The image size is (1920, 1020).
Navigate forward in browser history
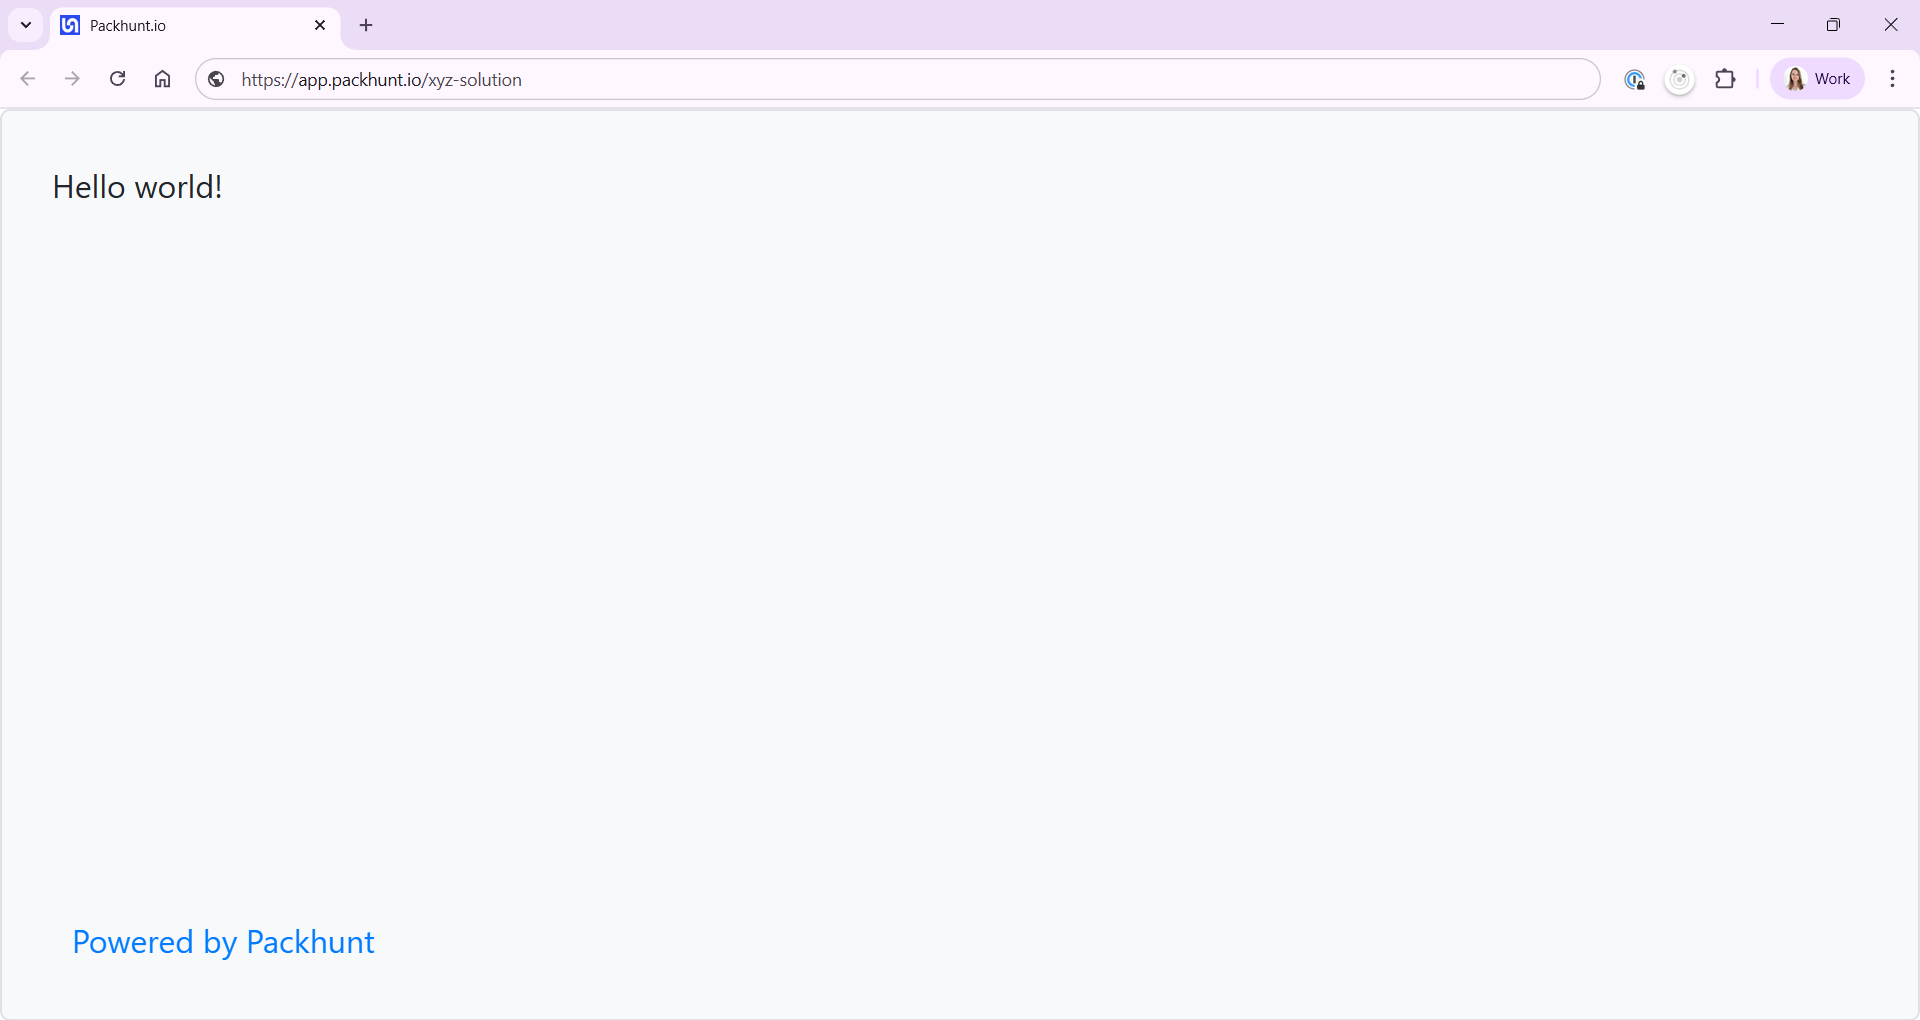72,79
